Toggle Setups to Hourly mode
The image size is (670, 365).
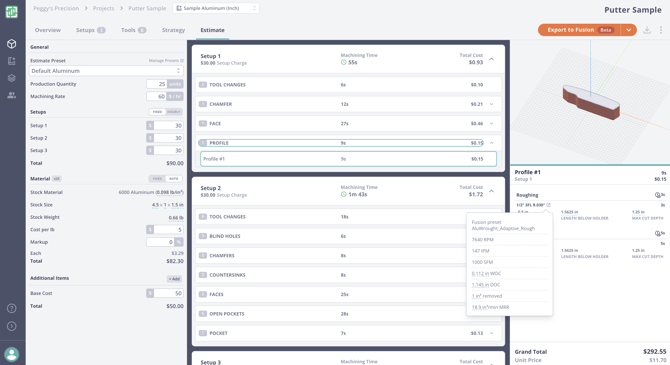173,112
